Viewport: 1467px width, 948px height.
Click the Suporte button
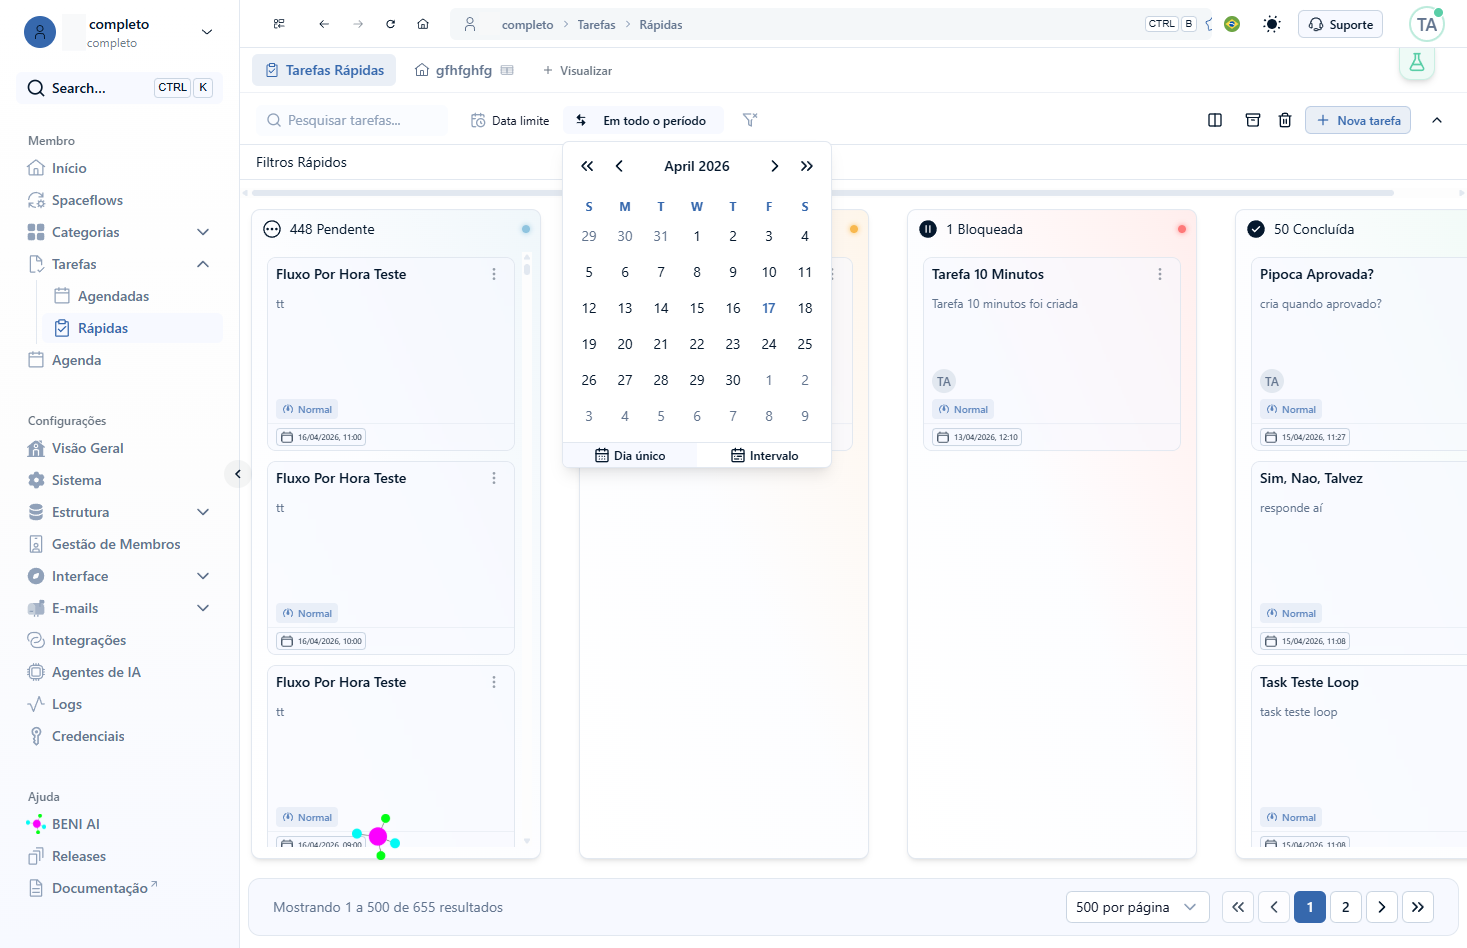1340,24
